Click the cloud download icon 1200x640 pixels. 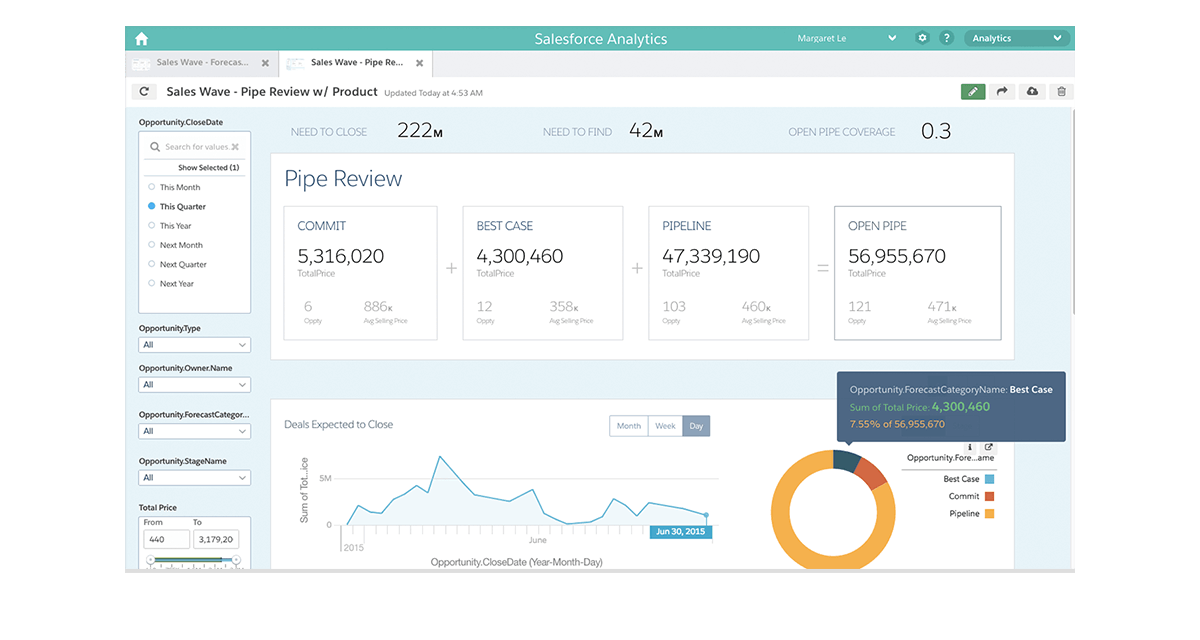click(1032, 91)
